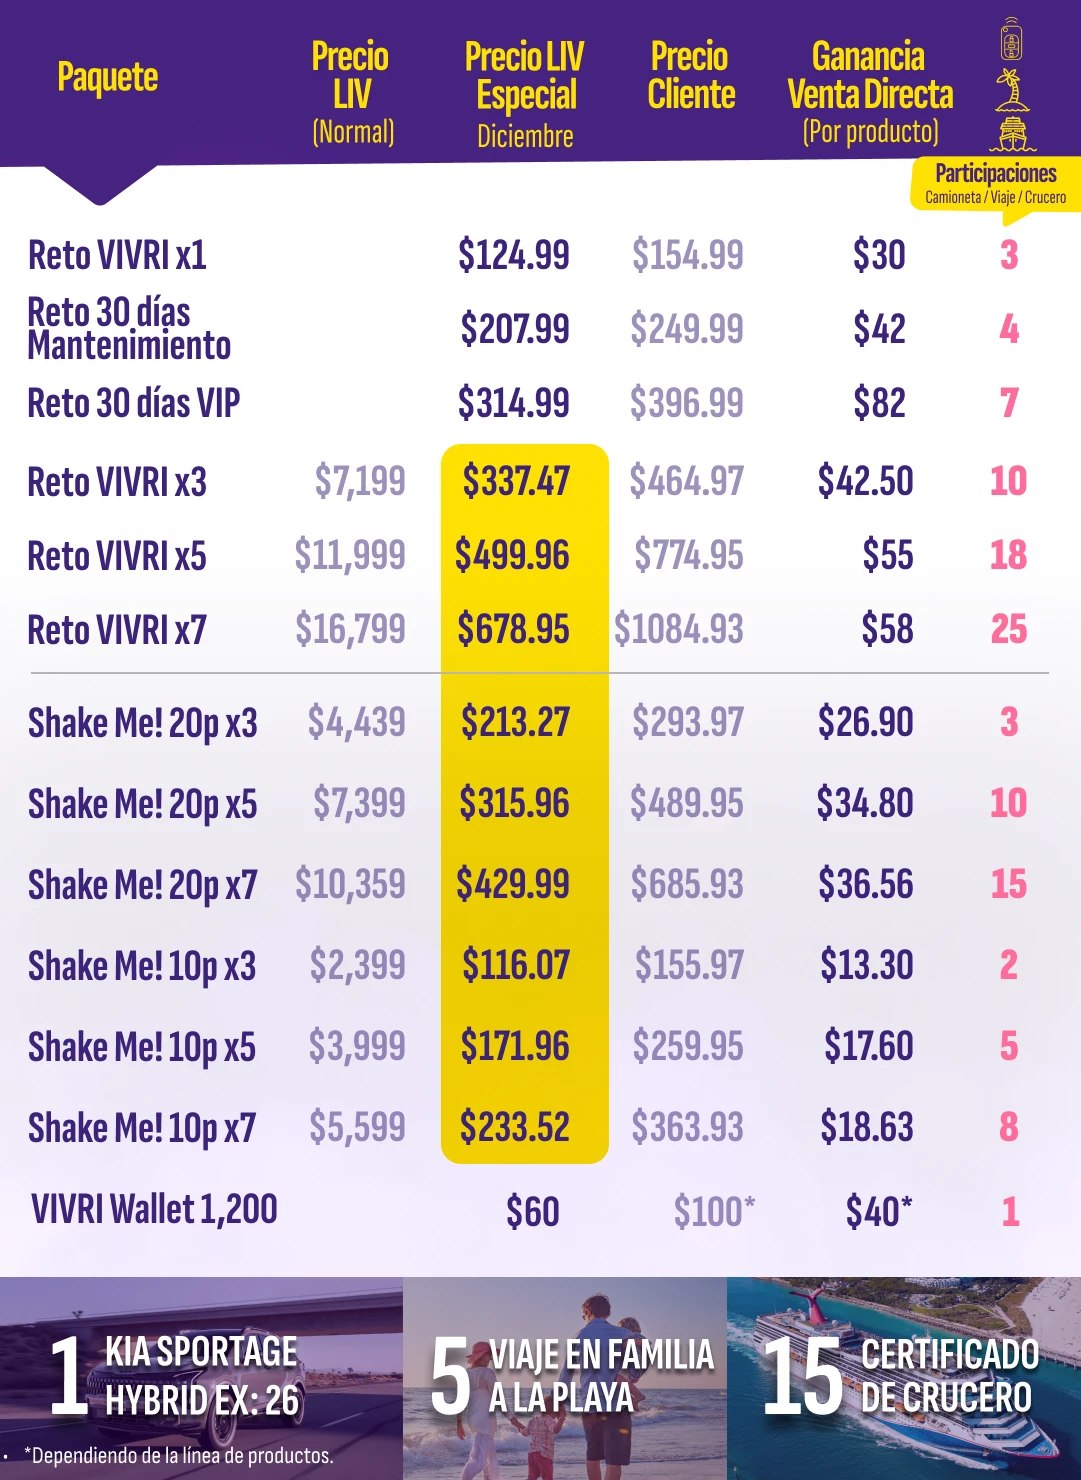The width and height of the screenshot is (1081, 1480).
Task: Click the Paquete column header
Action: tap(108, 77)
